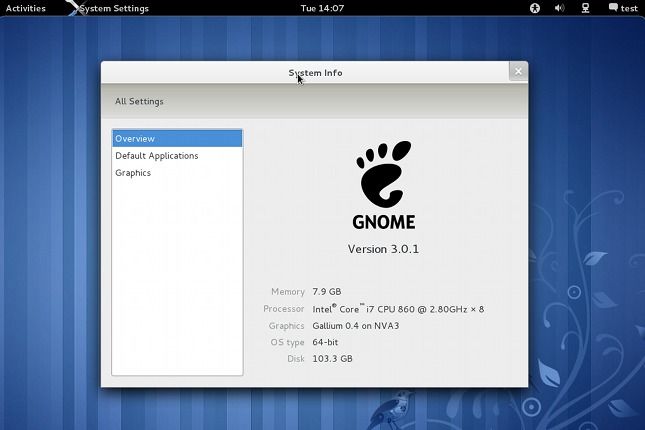Close the System Info window
Image resolution: width=645 pixels, height=430 pixels.
[x=518, y=72]
